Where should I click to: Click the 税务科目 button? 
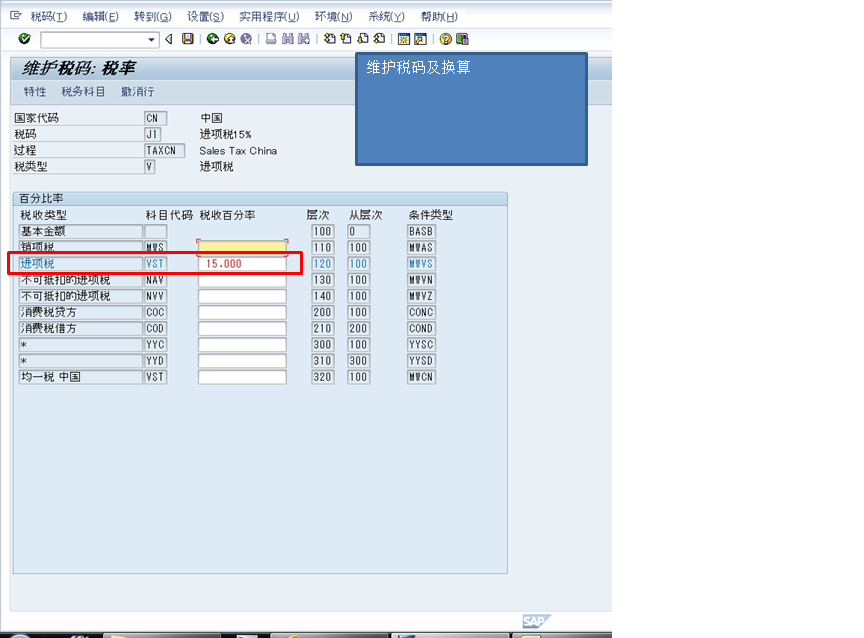coord(83,91)
